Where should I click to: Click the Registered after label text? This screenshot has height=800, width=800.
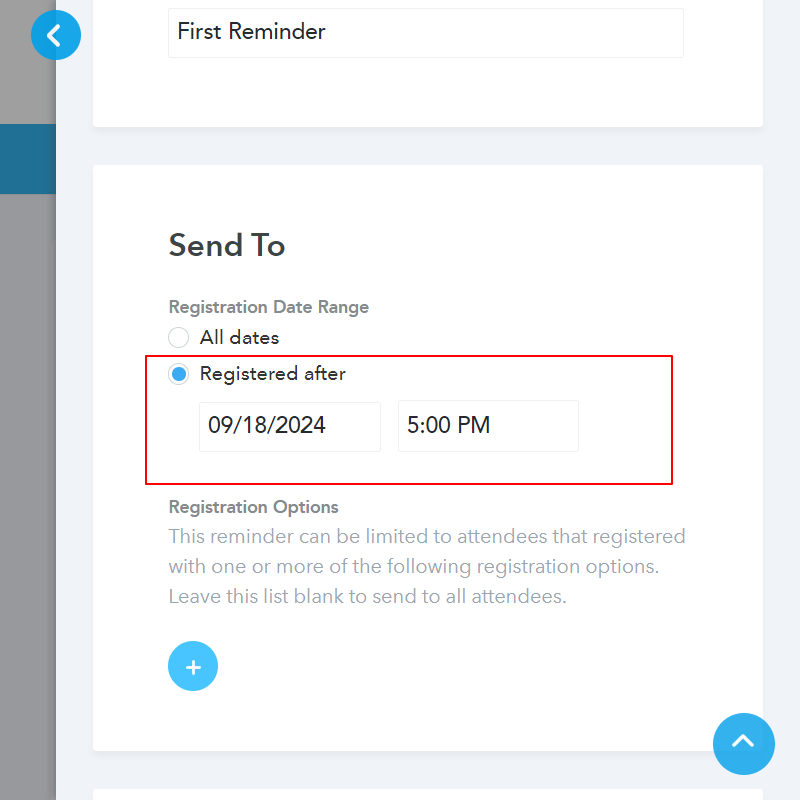pos(272,374)
